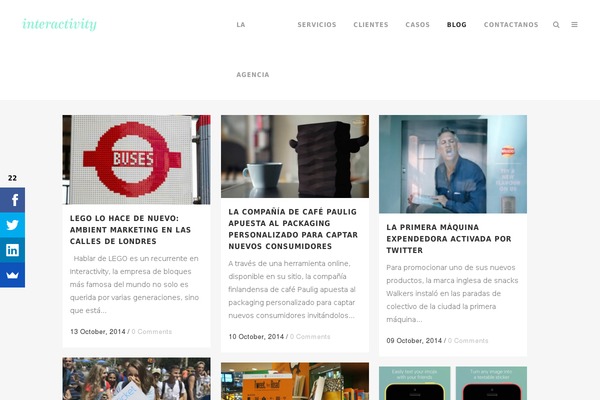The image size is (600, 400).
Task: Open 0 Comments under the Walkers post
Action: coord(468,340)
